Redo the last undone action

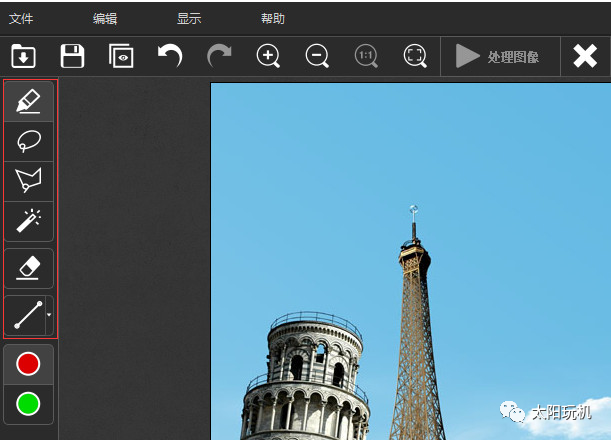tap(219, 56)
